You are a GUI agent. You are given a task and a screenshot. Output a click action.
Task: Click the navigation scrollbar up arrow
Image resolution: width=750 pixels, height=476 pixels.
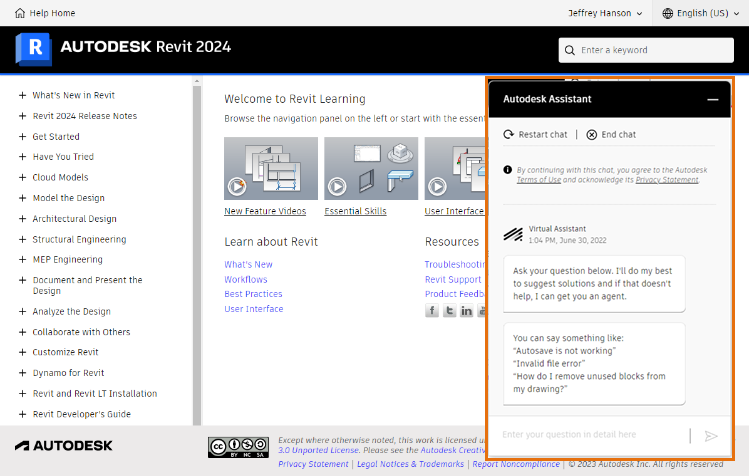coord(197,81)
